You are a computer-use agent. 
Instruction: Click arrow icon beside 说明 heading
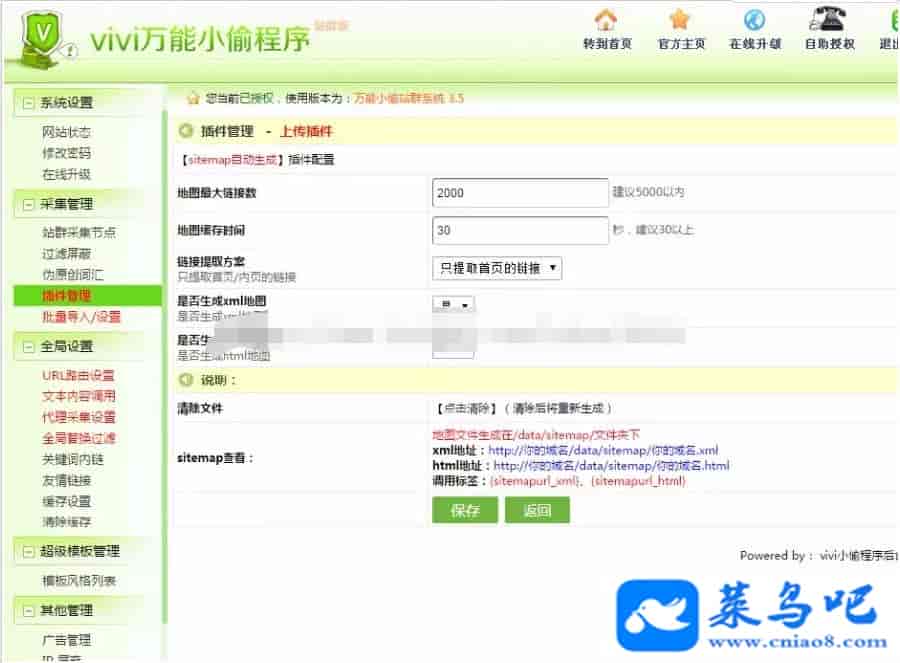pyautogui.click(x=185, y=380)
